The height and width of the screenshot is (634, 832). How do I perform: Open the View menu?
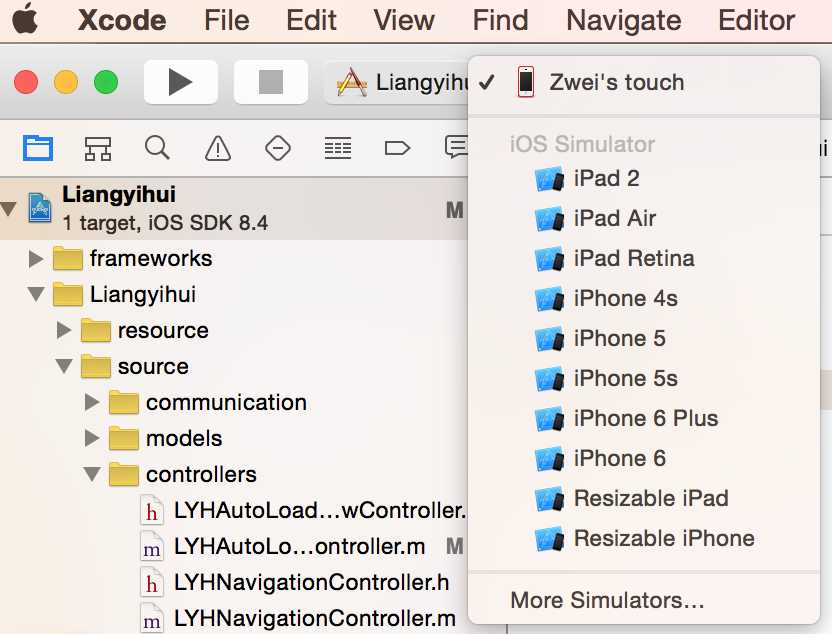pos(404,20)
